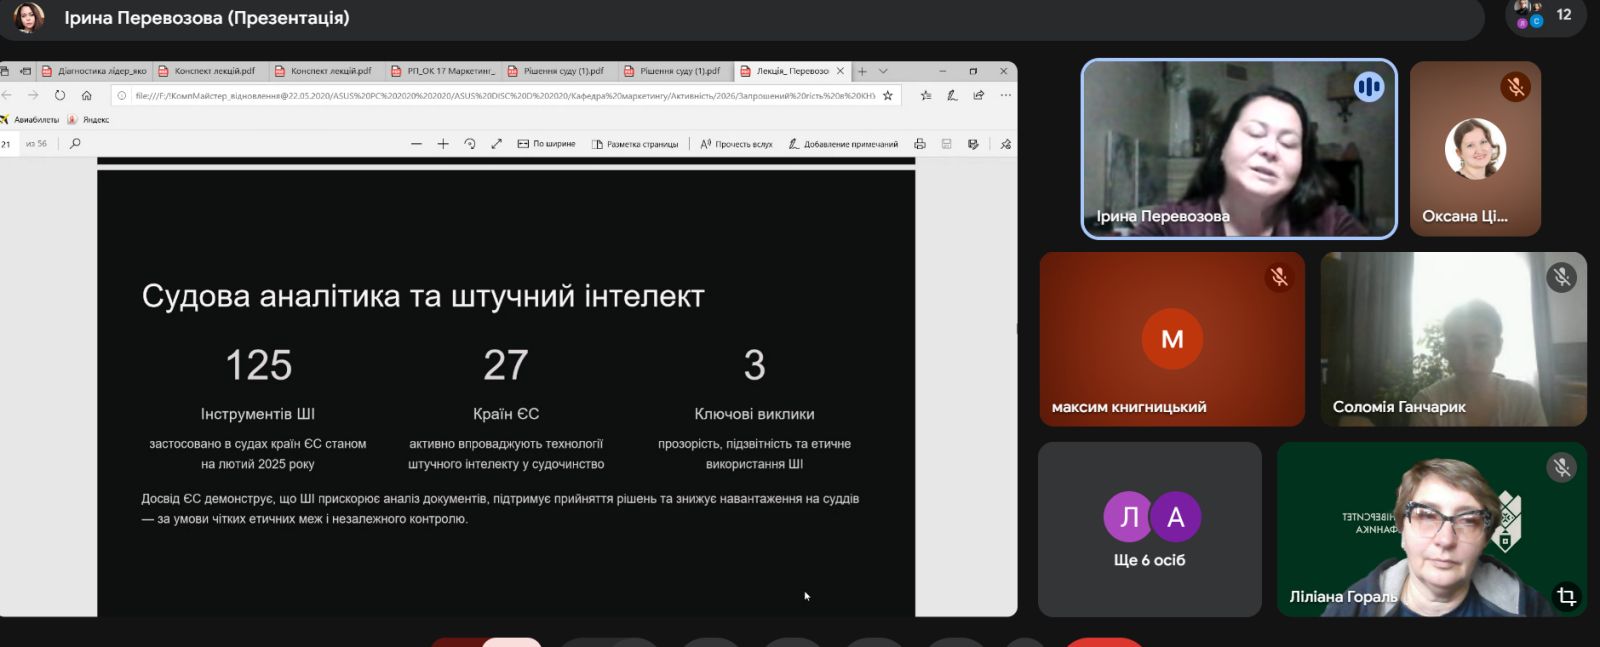Open the browser home page icon
Screen dimensions: 1600x647
tap(87, 95)
